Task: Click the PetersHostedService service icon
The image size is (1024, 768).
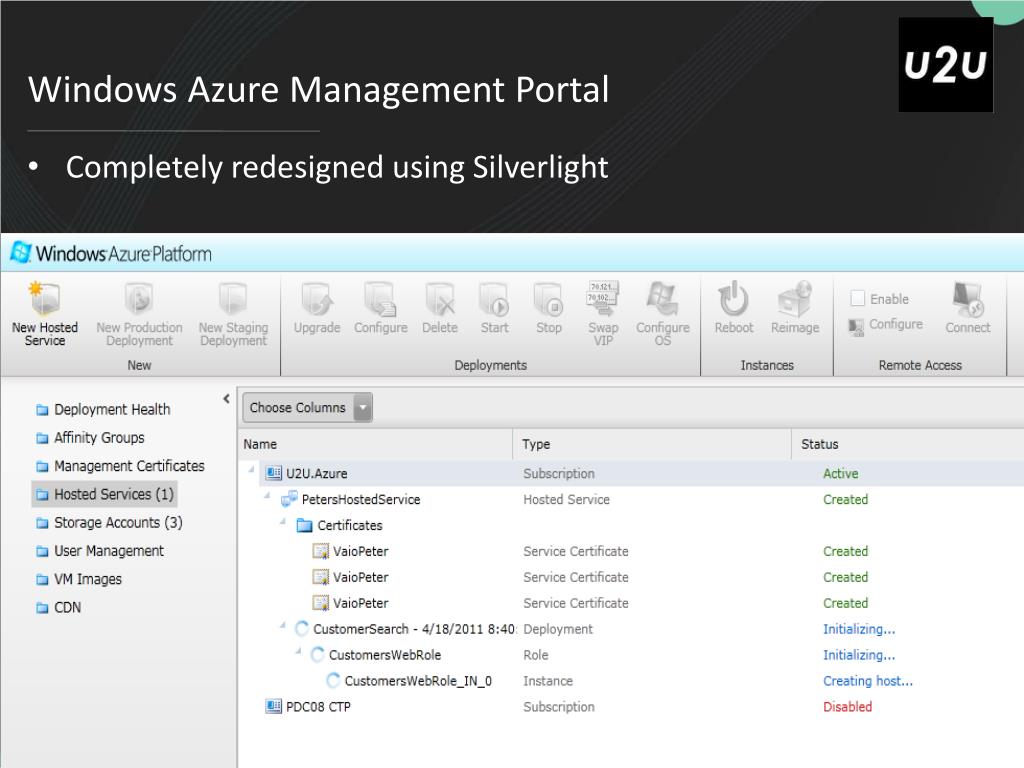Action: coord(289,499)
